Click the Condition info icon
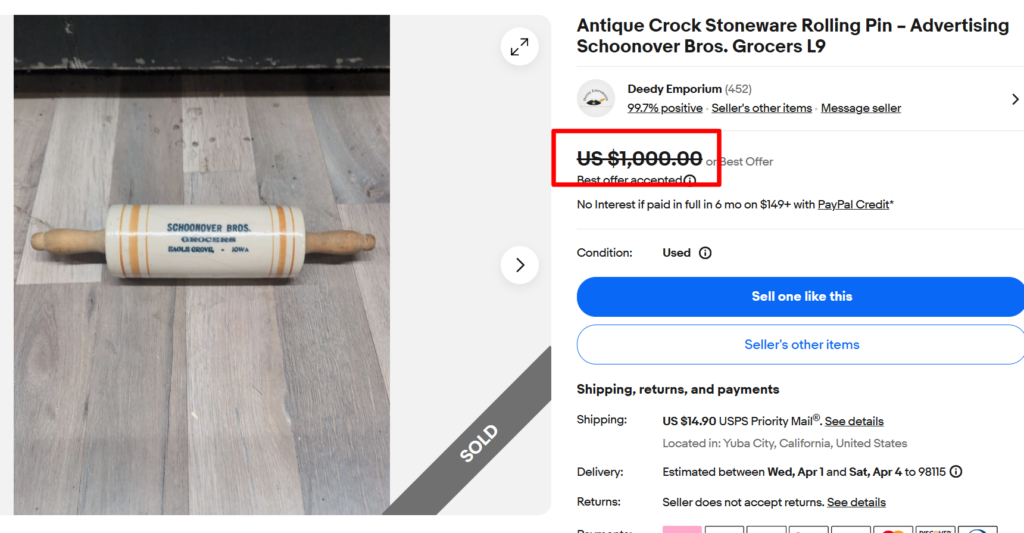The image size is (1024, 533). tap(705, 253)
